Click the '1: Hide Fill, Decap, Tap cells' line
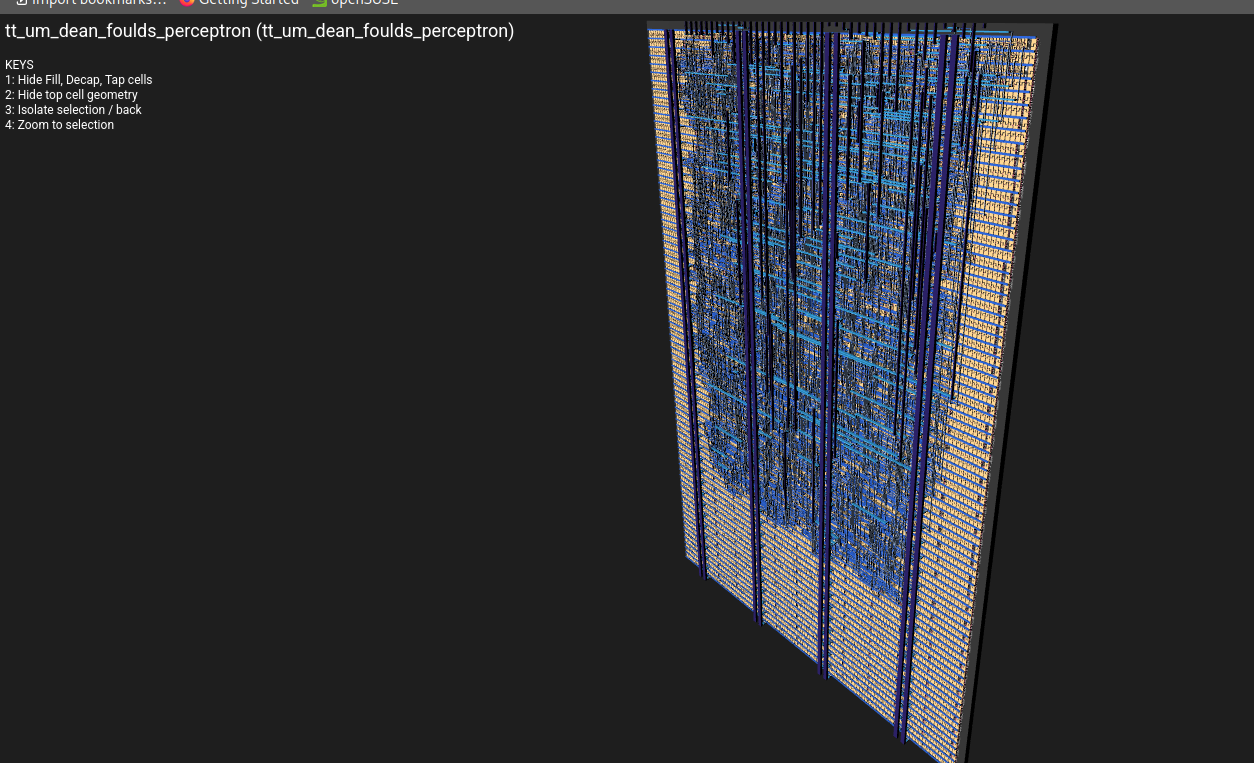 click(79, 80)
